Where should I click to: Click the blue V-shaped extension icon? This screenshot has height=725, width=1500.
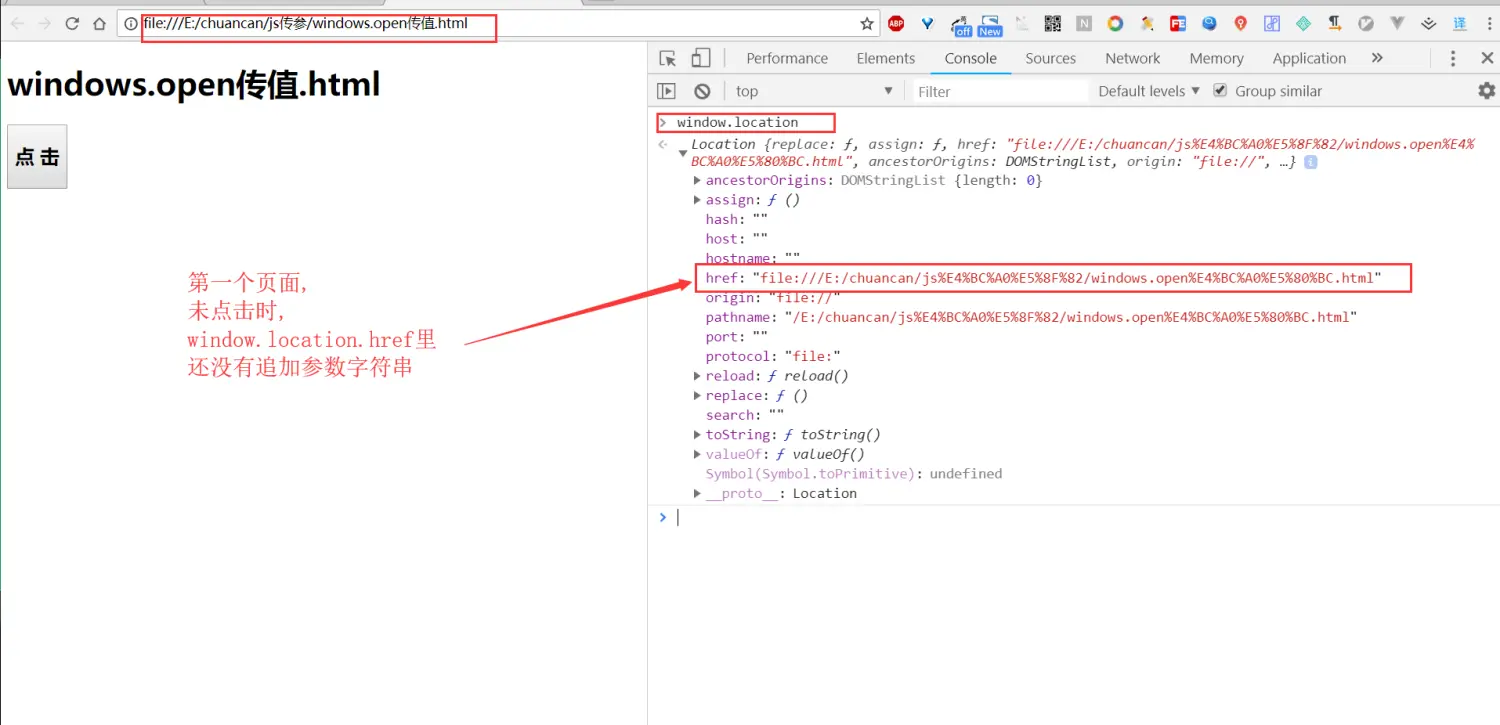coord(927,23)
